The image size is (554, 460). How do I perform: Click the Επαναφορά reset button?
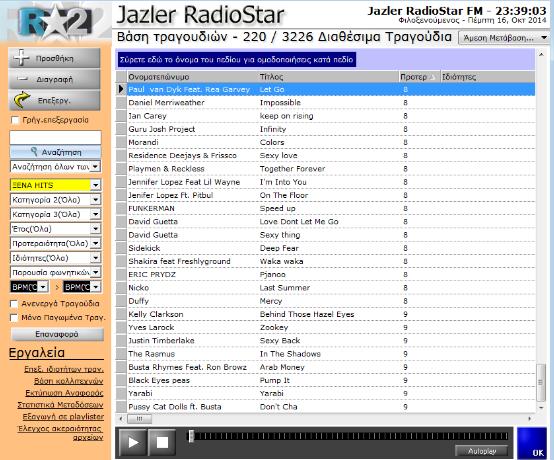pos(57,334)
